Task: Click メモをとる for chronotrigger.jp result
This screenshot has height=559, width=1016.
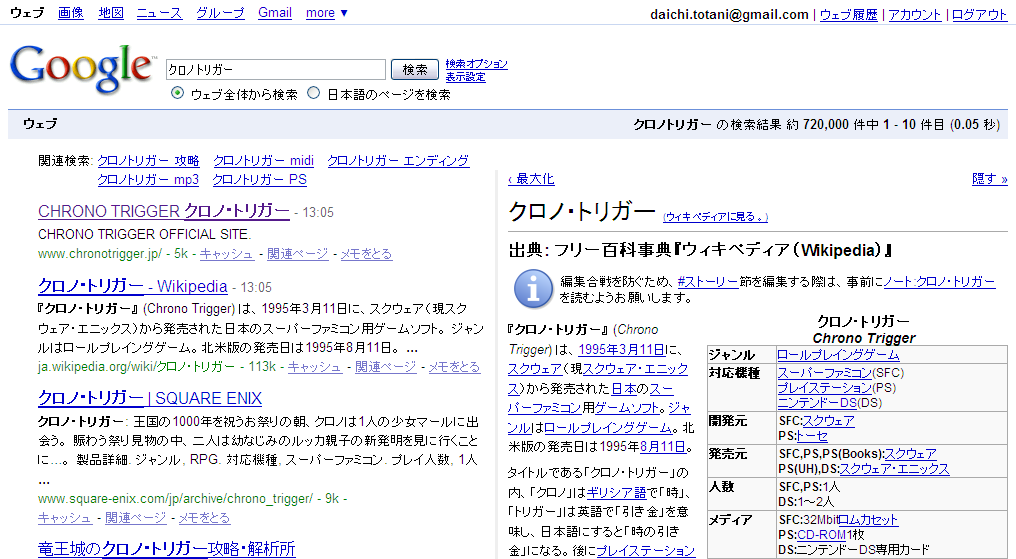Action: [x=366, y=254]
